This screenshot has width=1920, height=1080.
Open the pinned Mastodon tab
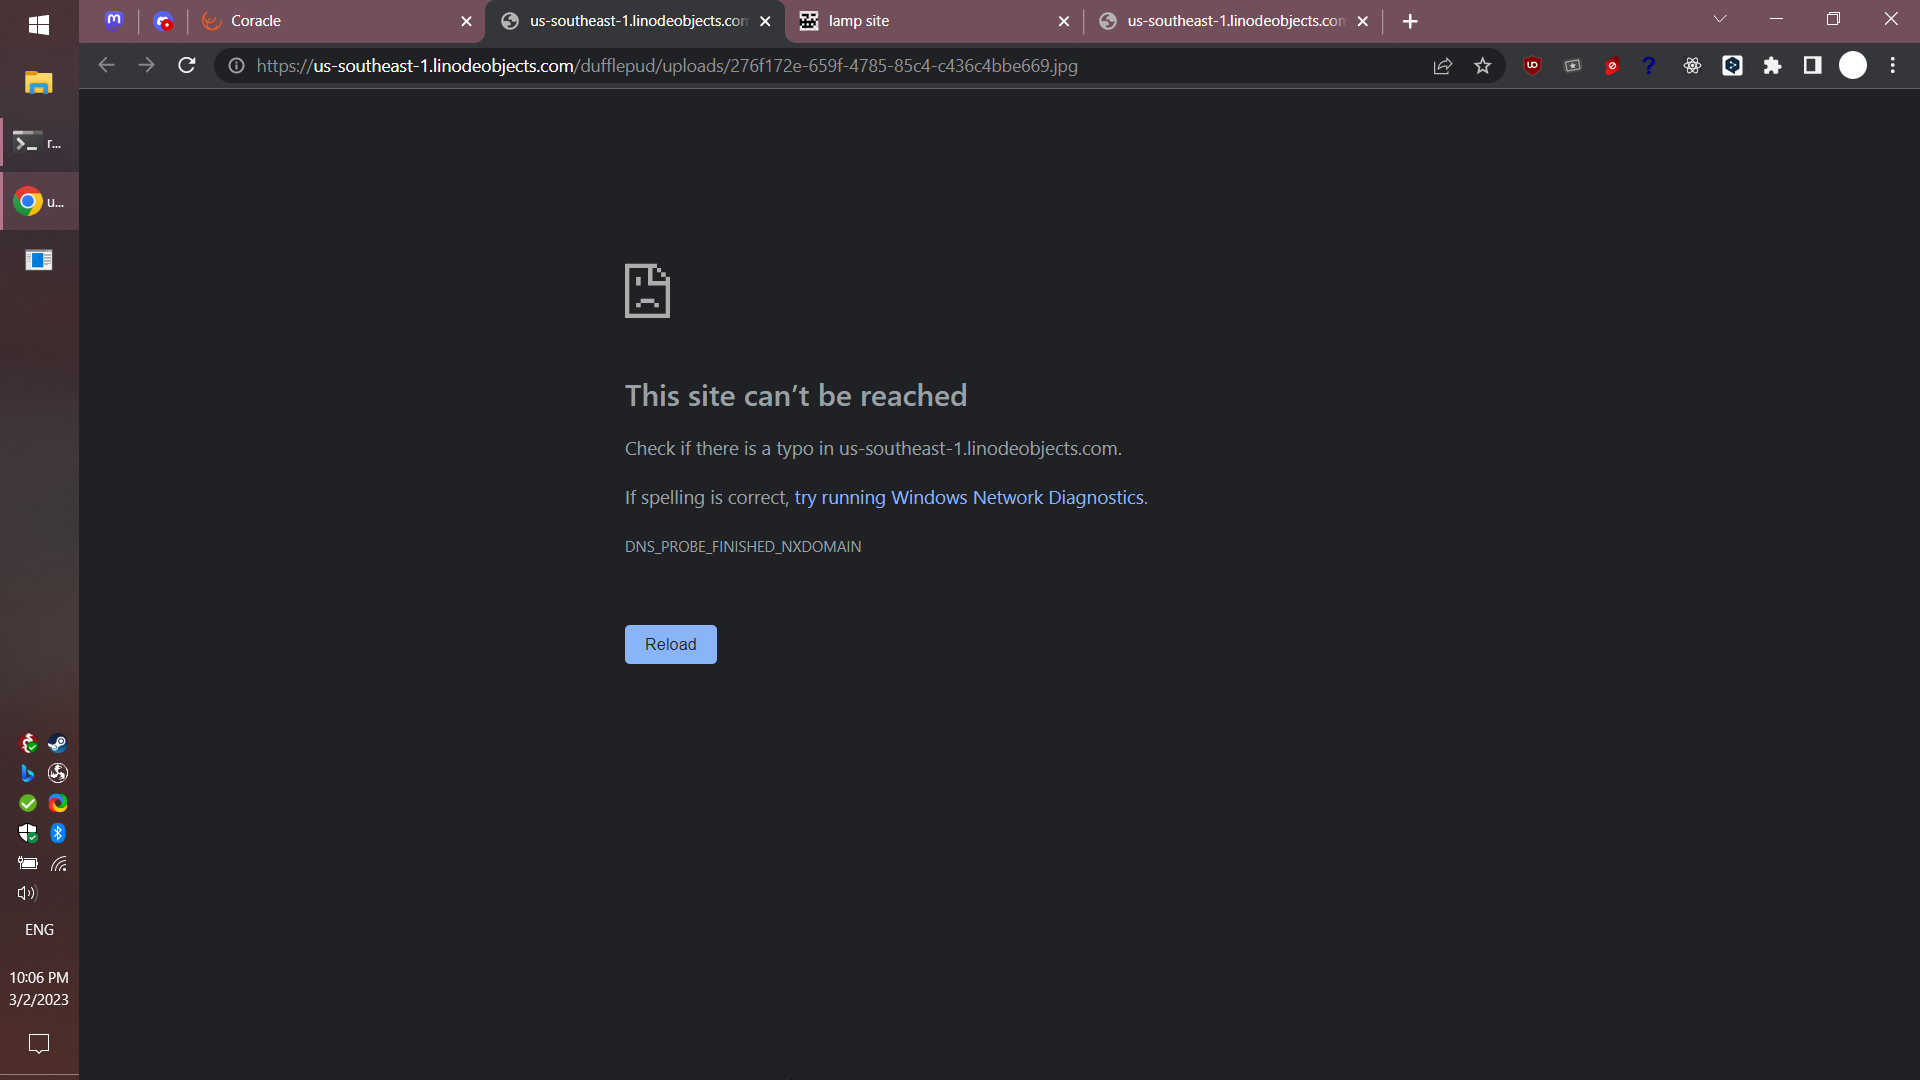(x=114, y=21)
